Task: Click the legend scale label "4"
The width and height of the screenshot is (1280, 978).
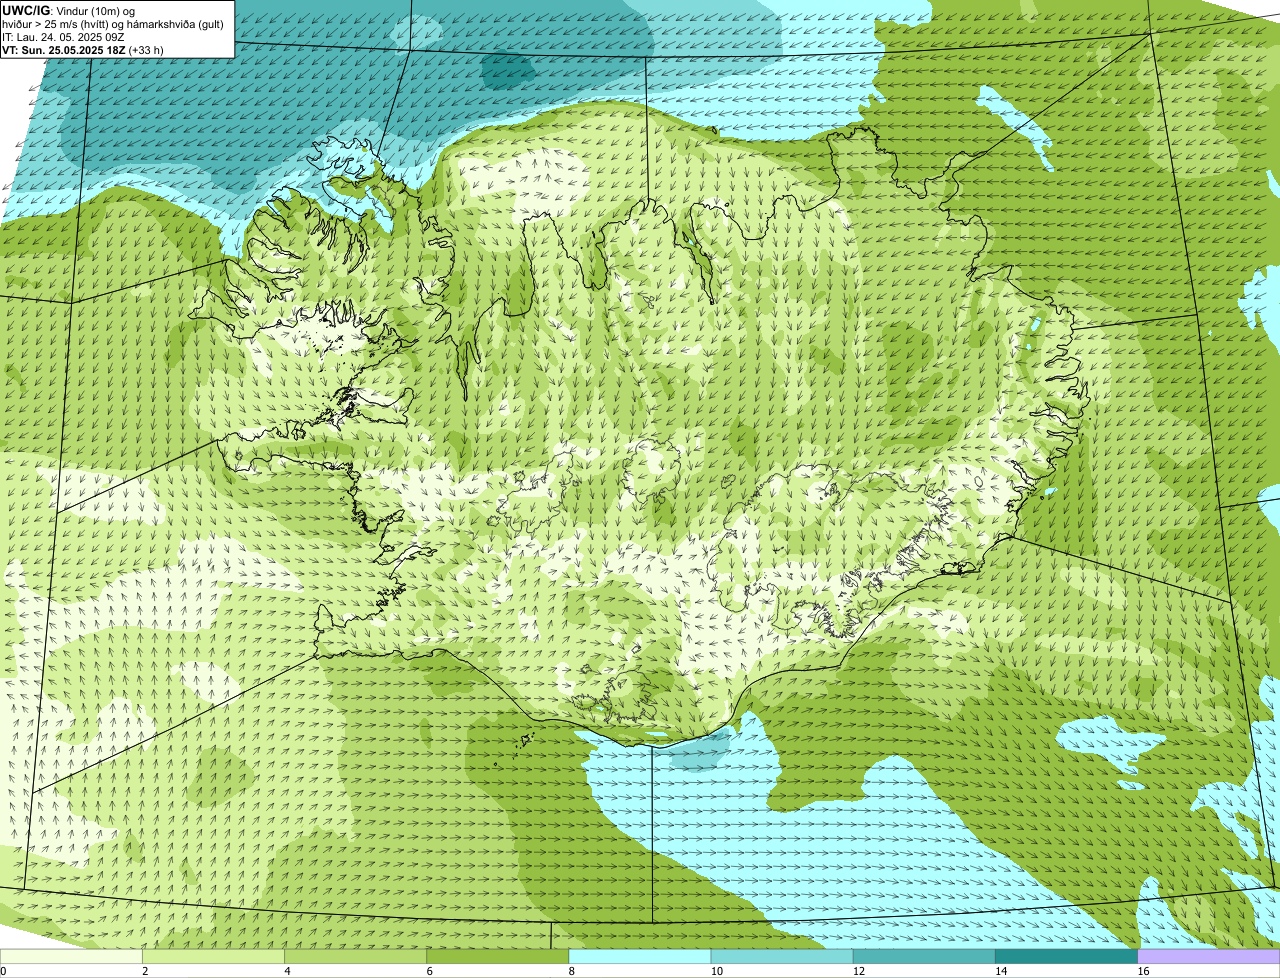Action: click(x=287, y=971)
